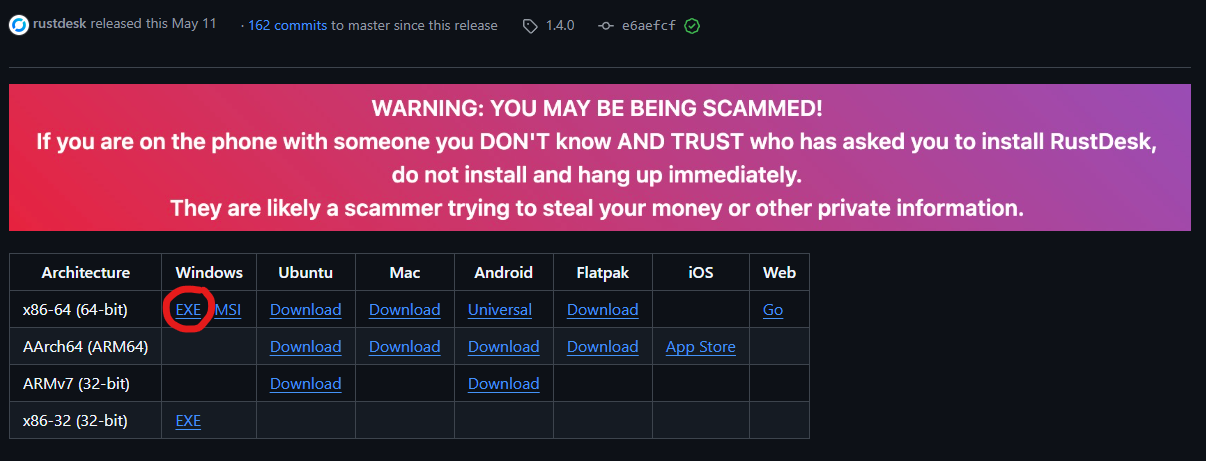Viewport: 1206px width, 461px height.
Task: Download the Android ARMv7 build
Action: click(503, 384)
